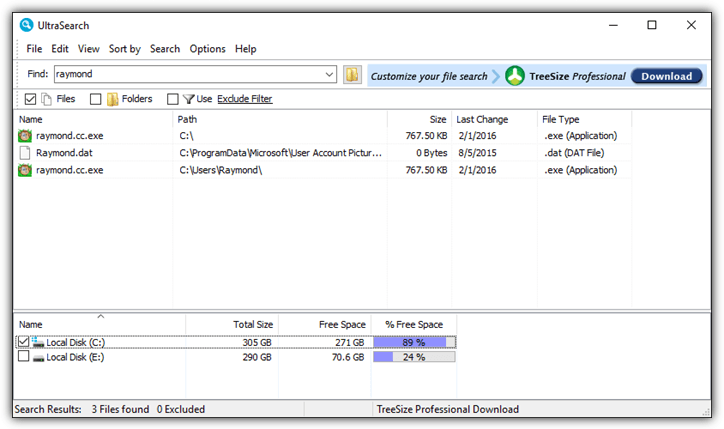Click the TreeSize Professional banner text
Viewport: 724px width, 429px height.
pos(577,76)
